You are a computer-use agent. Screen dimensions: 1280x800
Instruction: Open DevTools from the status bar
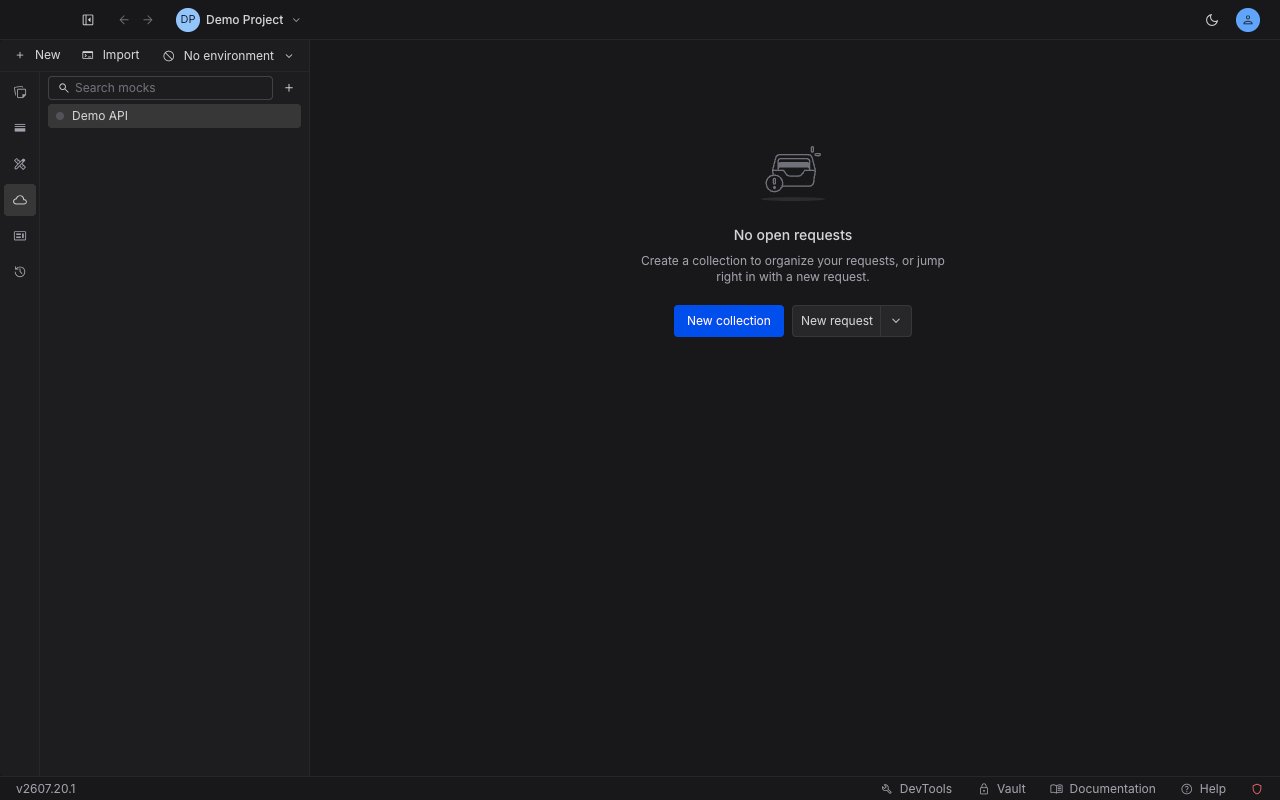coord(916,789)
